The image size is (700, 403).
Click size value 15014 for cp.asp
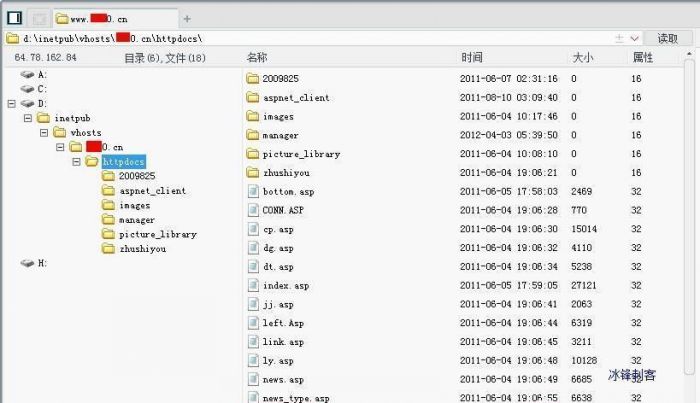point(584,229)
